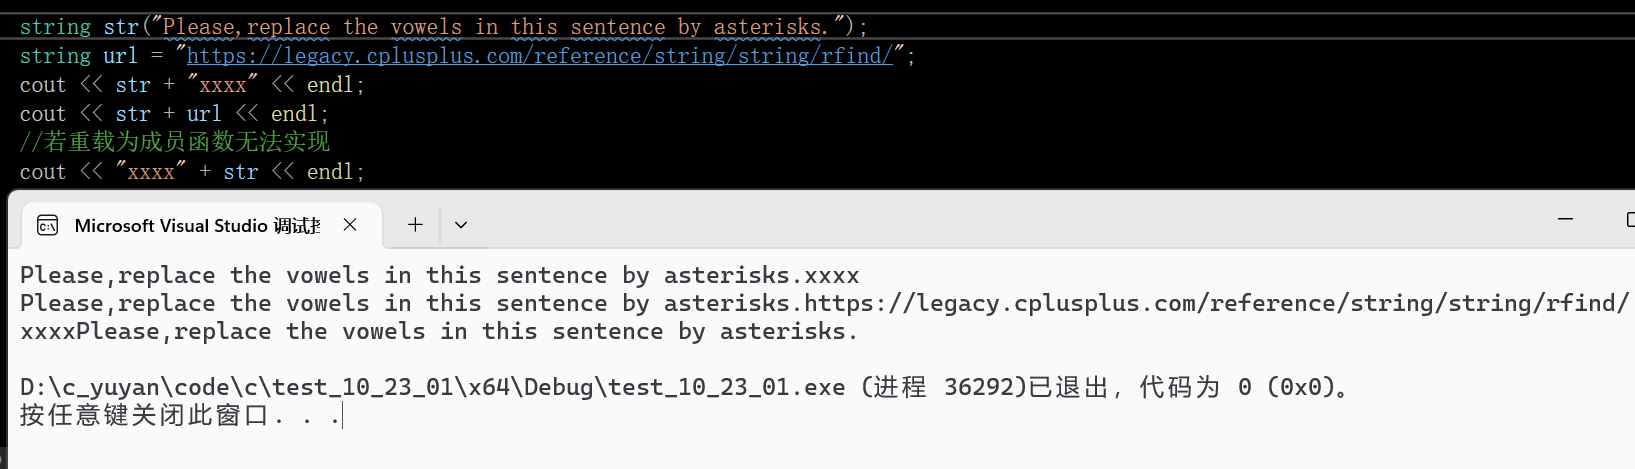Viewport: 1635px width, 469px height.
Task: Click the URL text in console output
Action: [1217, 303]
